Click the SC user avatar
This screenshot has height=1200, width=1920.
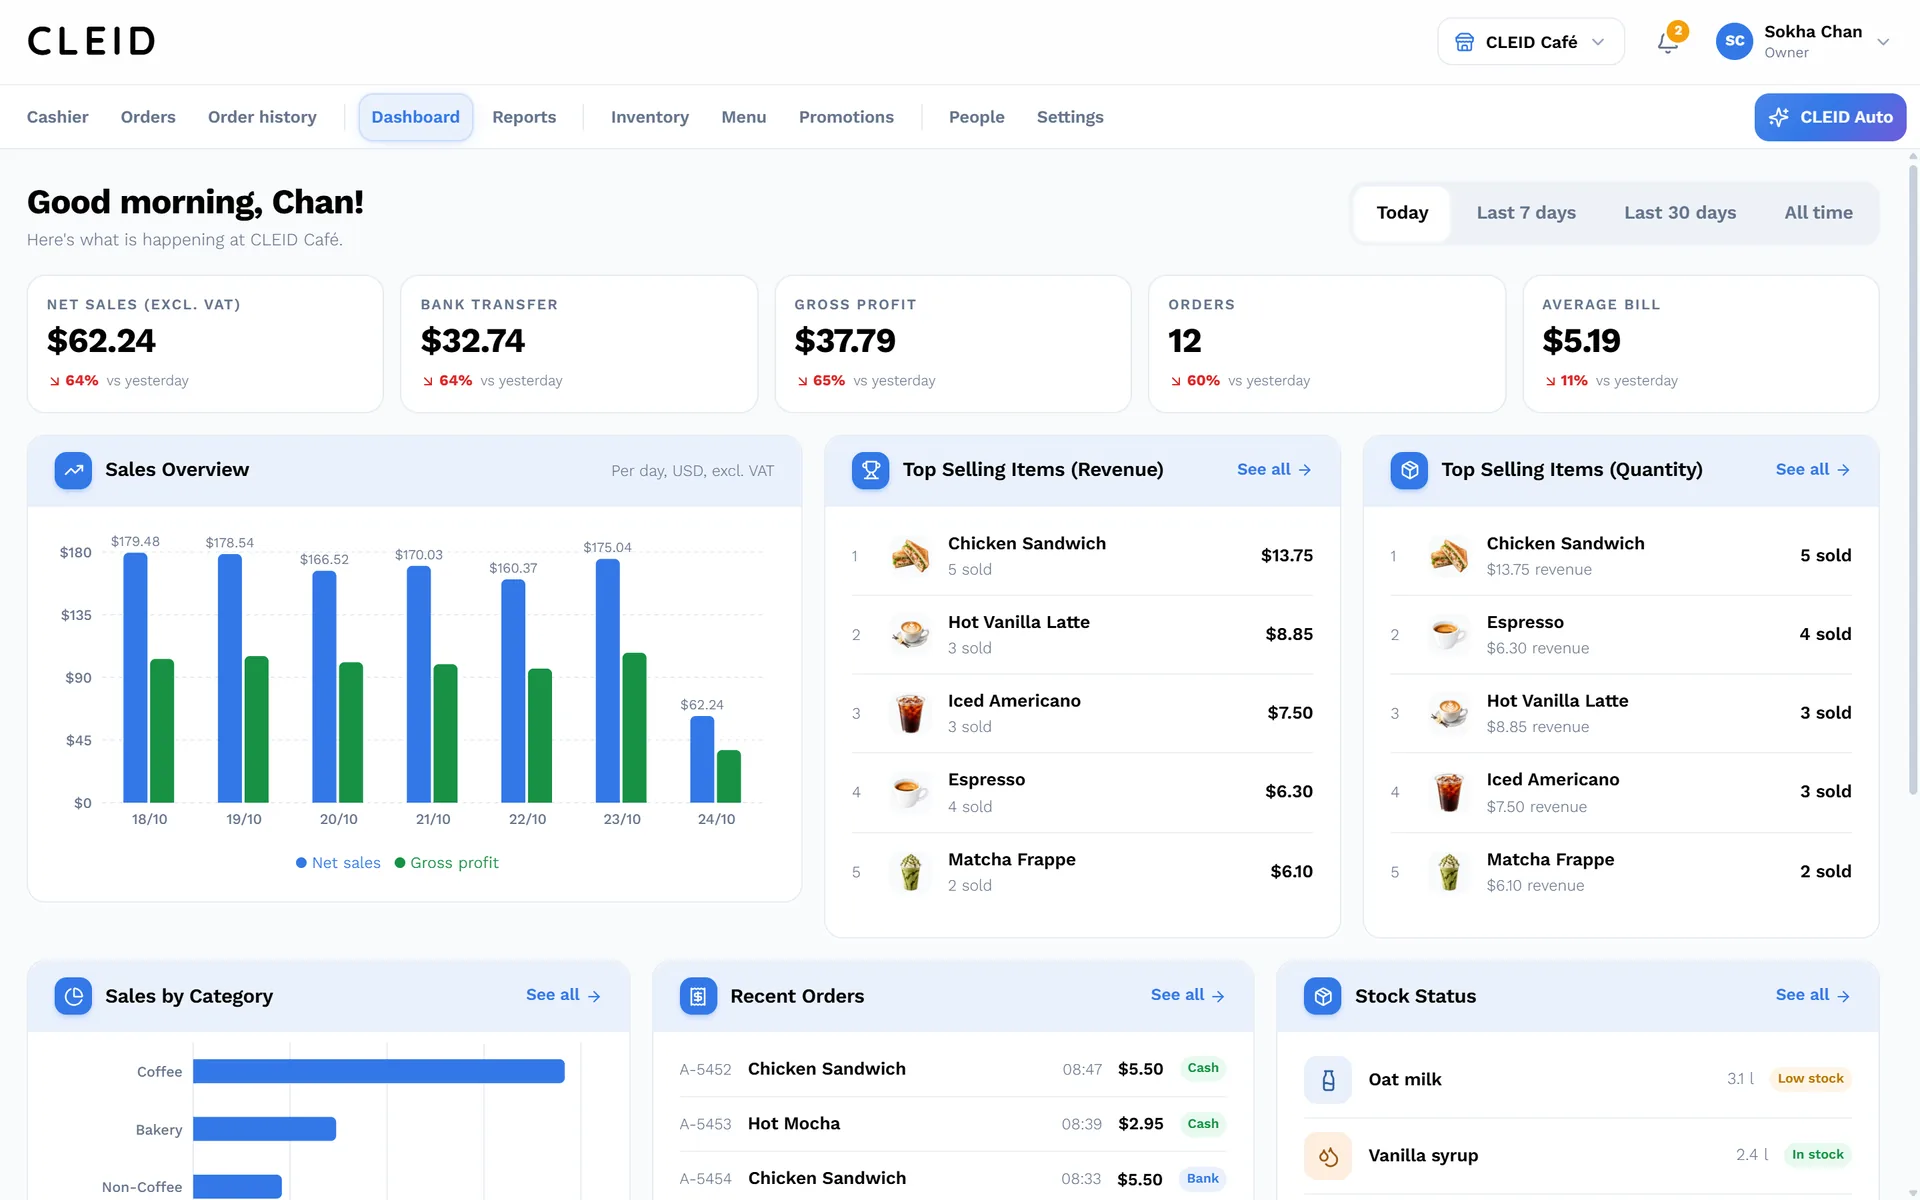coord(1734,41)
